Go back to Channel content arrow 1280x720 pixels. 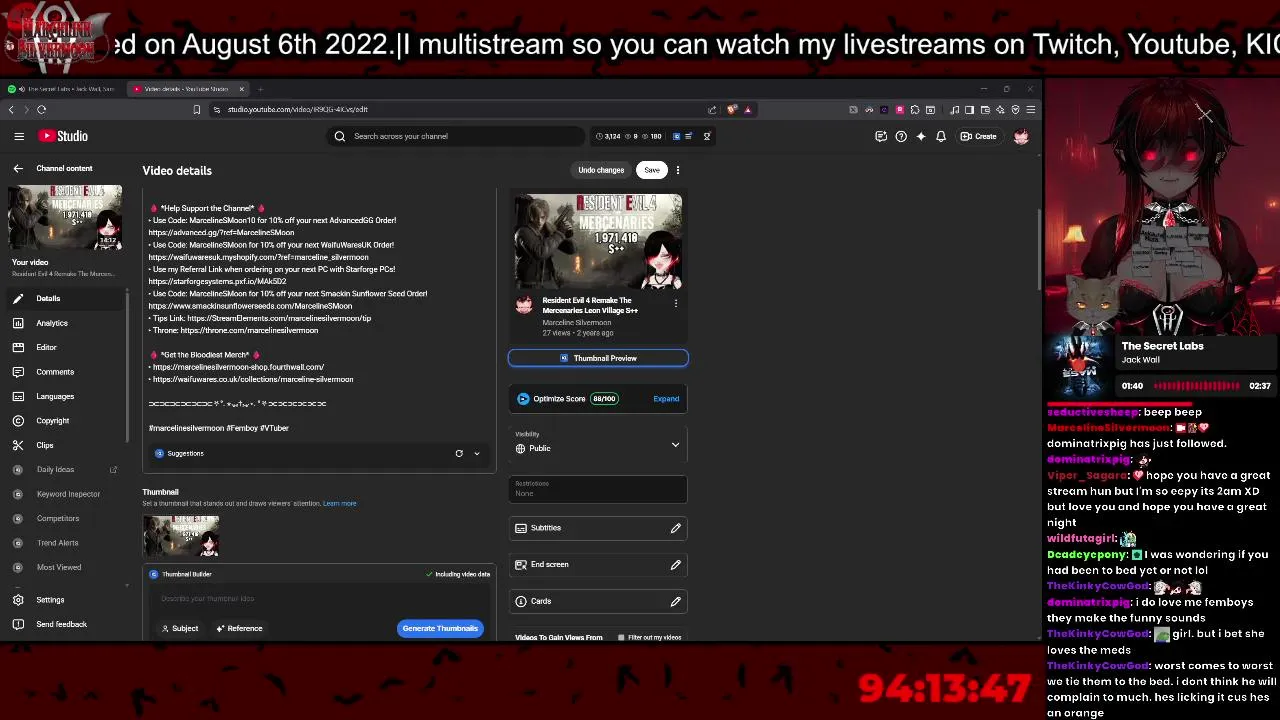[x=18, y=168]
